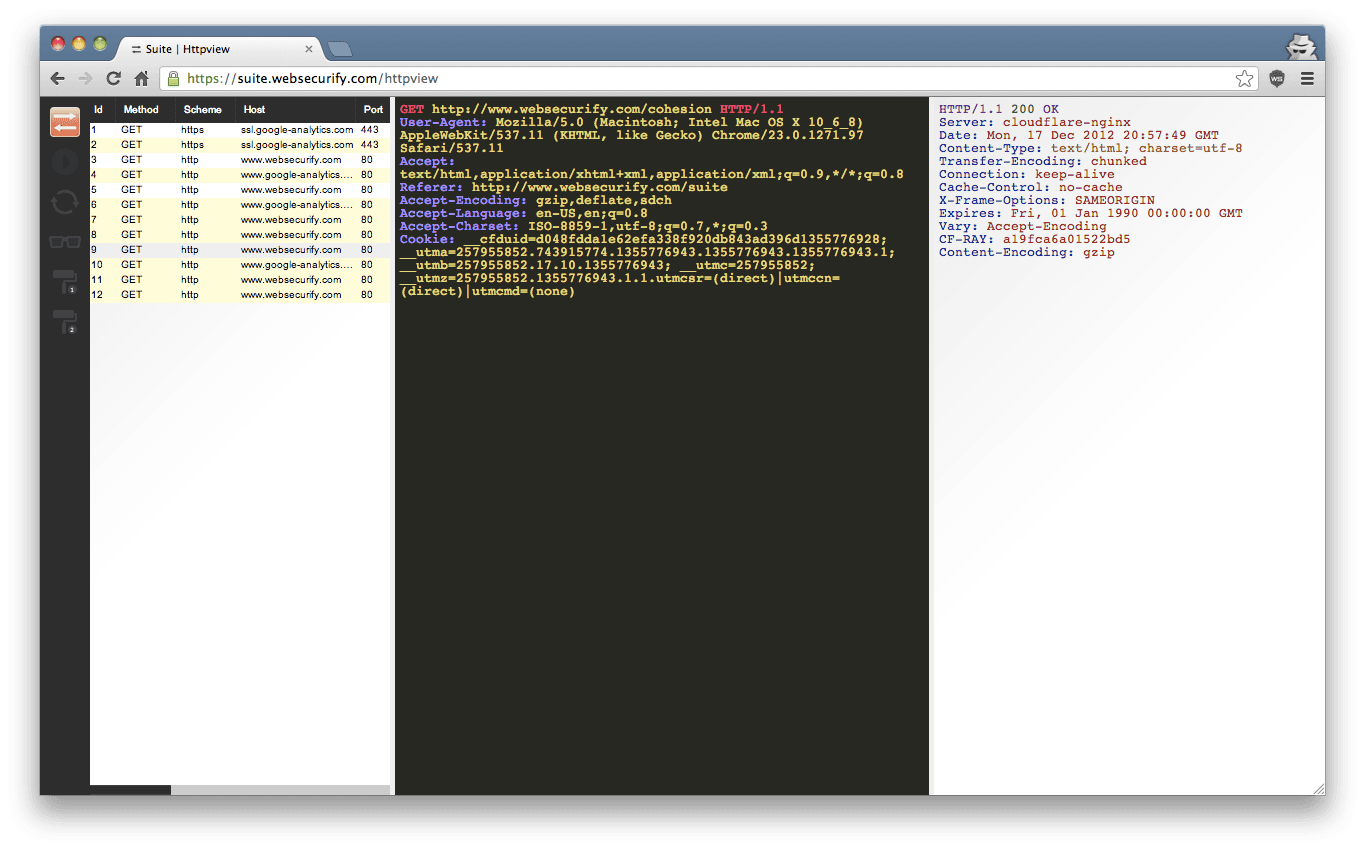Click the Accept-Language request header

pos(523,213)
